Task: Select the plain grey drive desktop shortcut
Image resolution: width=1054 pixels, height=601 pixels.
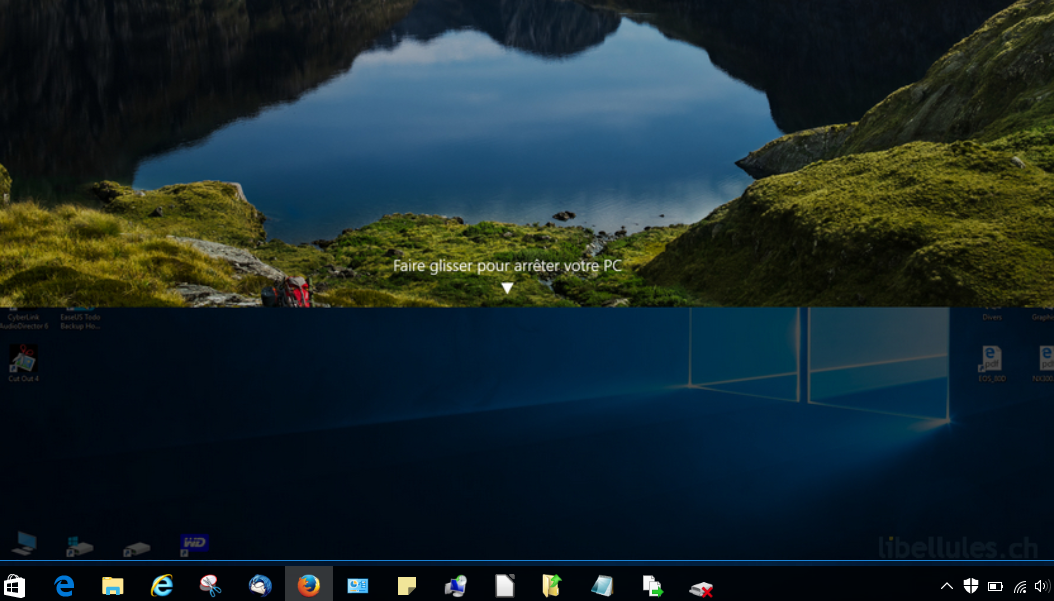Action: 136,549
